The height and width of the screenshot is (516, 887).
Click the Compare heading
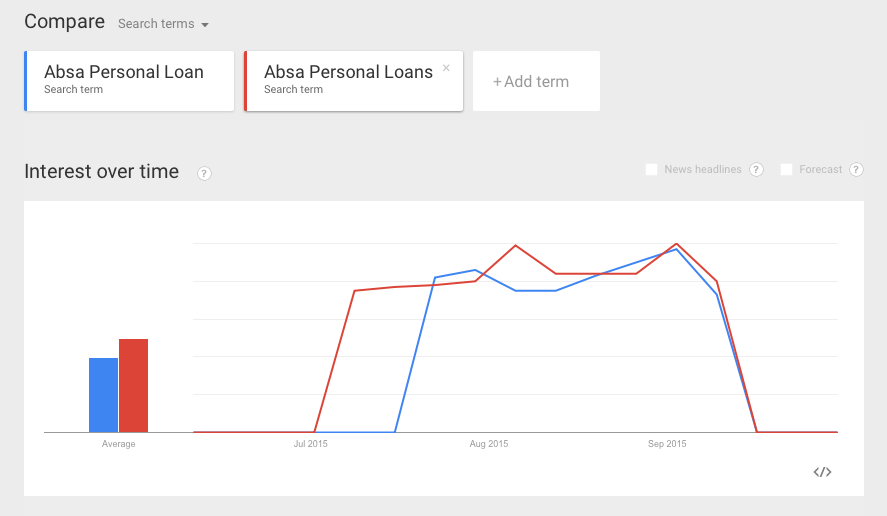[x=64, y=22]
